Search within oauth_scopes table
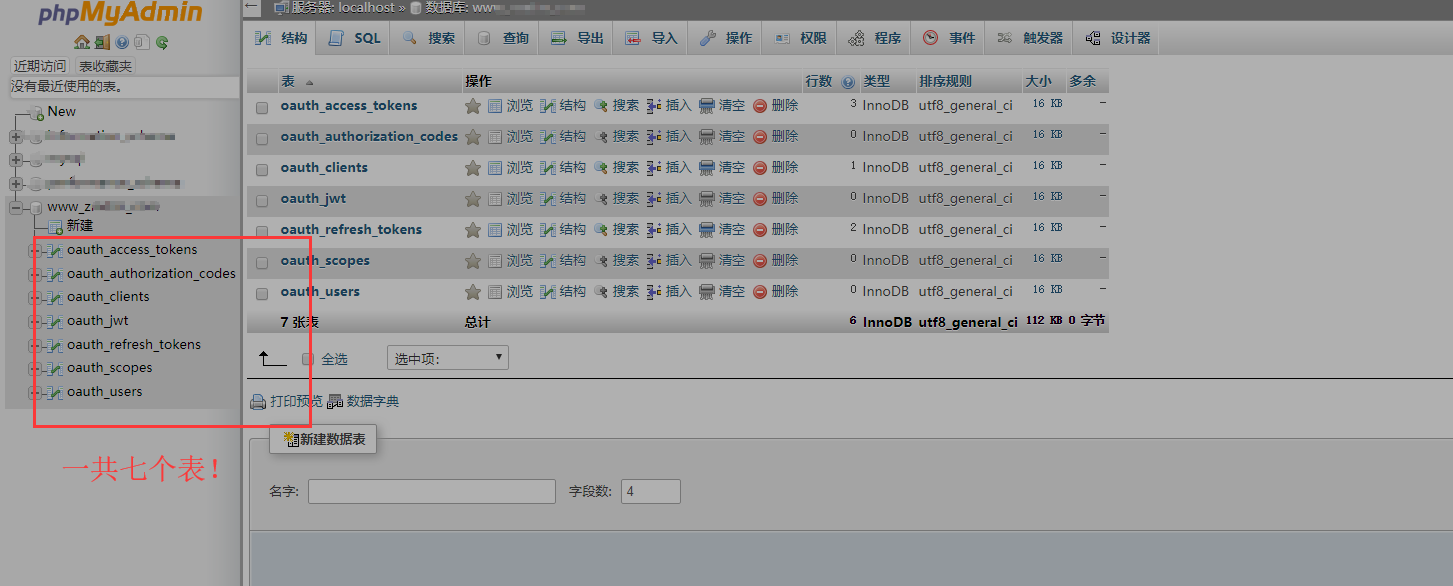The image size is (1453, 586). [x=616, y=261]
